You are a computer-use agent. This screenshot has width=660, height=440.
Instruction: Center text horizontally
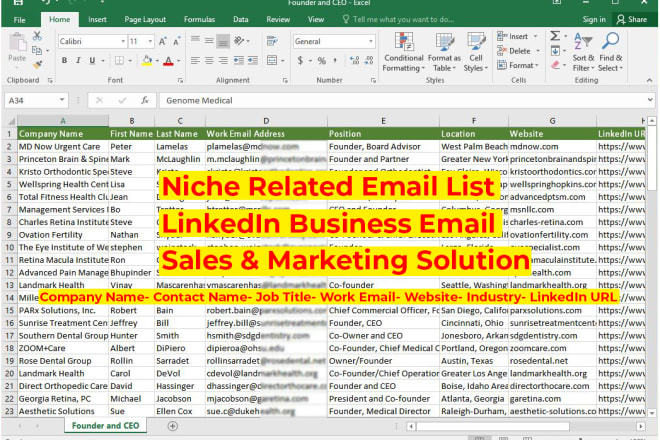pos(209,60)
